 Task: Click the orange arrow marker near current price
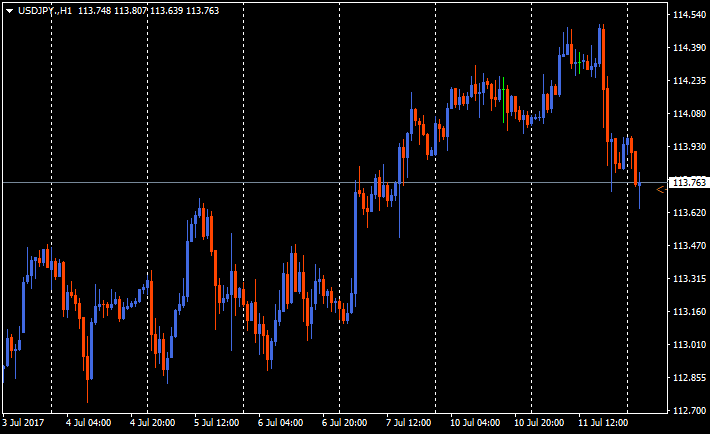click(x=661, y=190)
